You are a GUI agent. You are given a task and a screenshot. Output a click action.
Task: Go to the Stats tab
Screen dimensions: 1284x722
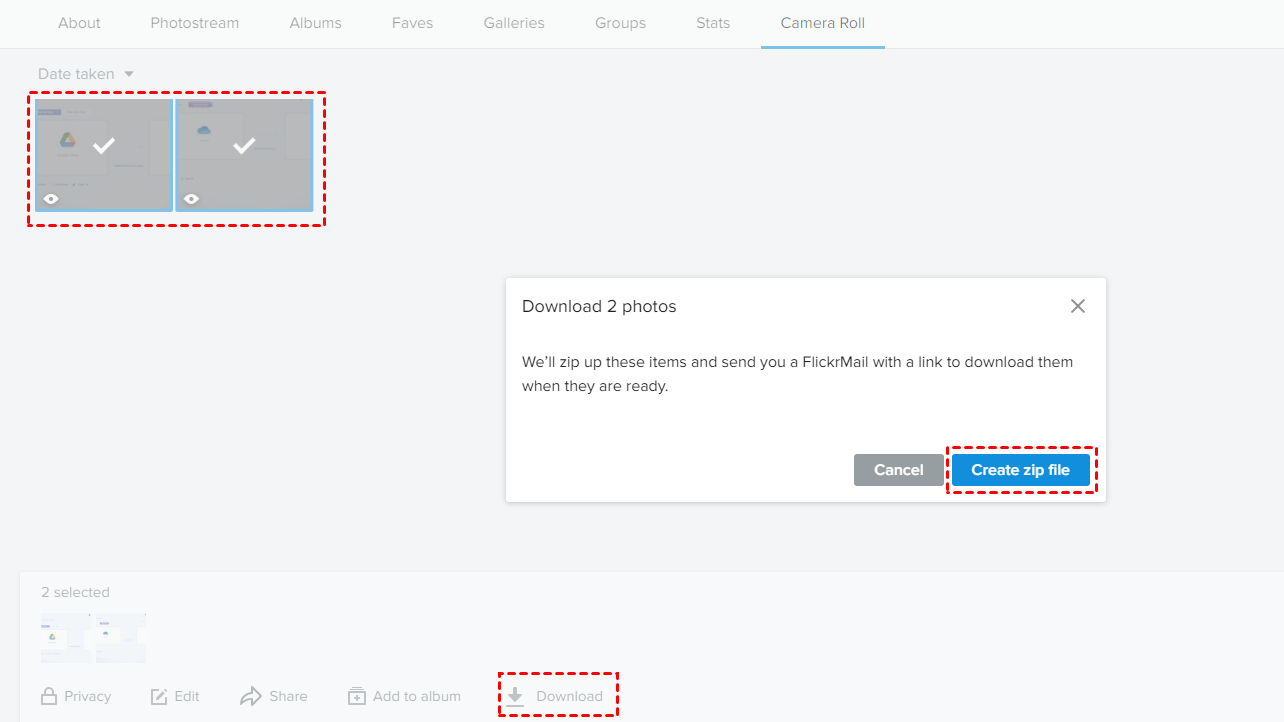tap(713, 23)
